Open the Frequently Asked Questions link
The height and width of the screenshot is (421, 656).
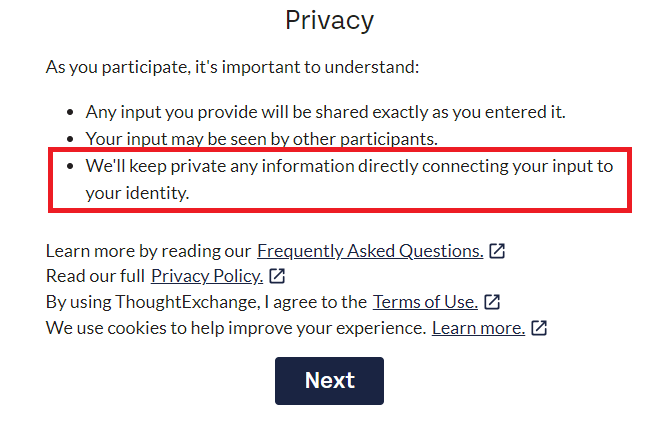[370, 251]
